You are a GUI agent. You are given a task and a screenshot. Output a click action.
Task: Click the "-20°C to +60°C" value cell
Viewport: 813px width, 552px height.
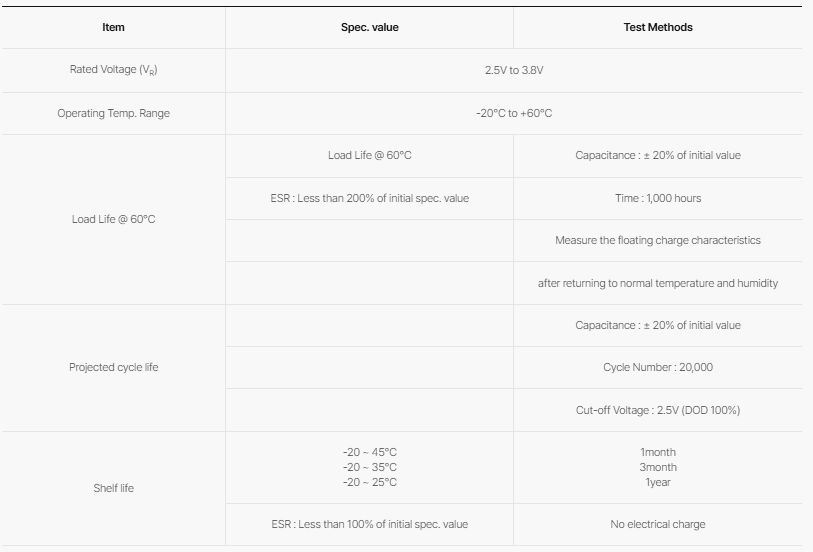[513, 113]
